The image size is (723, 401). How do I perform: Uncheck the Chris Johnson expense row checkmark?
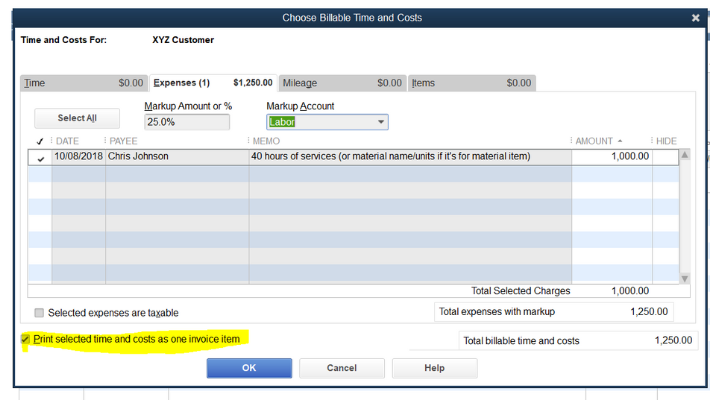coord(41,158)
